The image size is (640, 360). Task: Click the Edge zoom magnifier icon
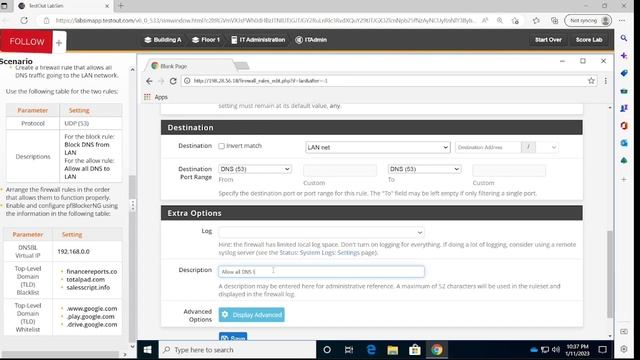[500, 20]
